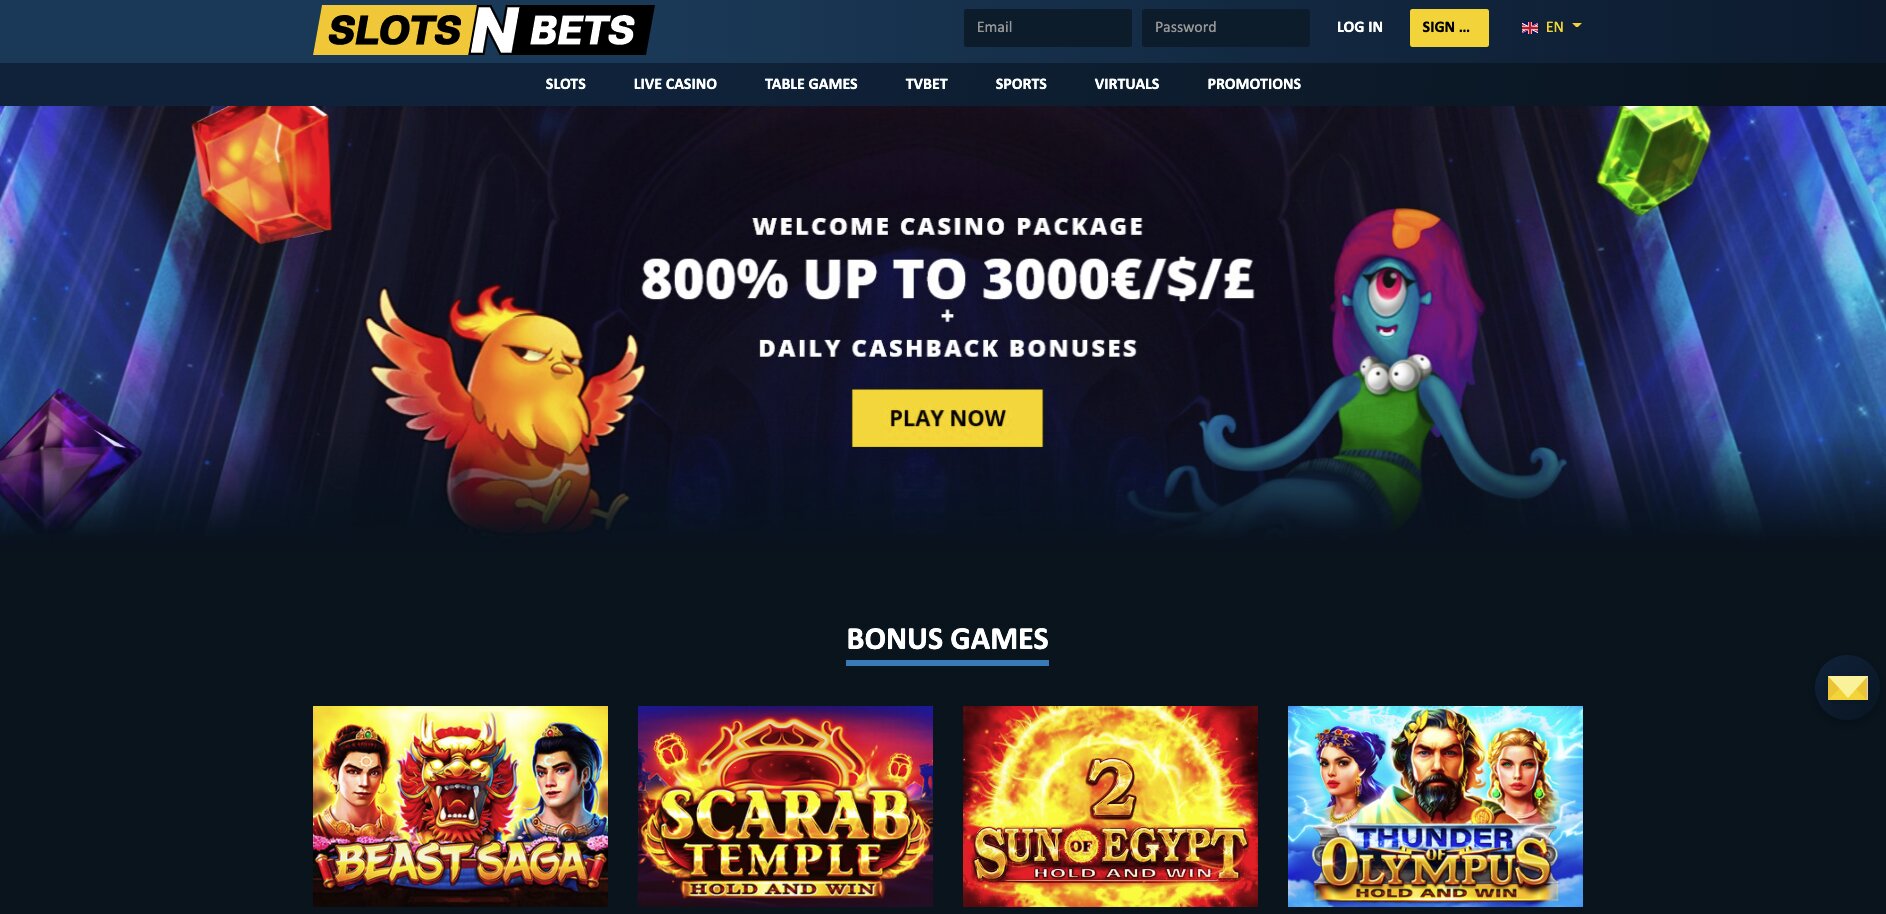Open the TVBET menu item

coord(926,84)
